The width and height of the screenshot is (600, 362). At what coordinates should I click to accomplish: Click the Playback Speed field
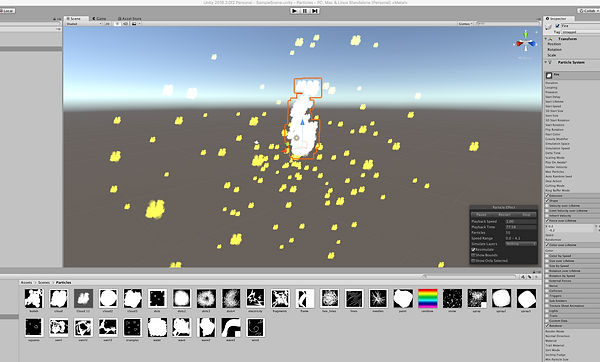520,222
